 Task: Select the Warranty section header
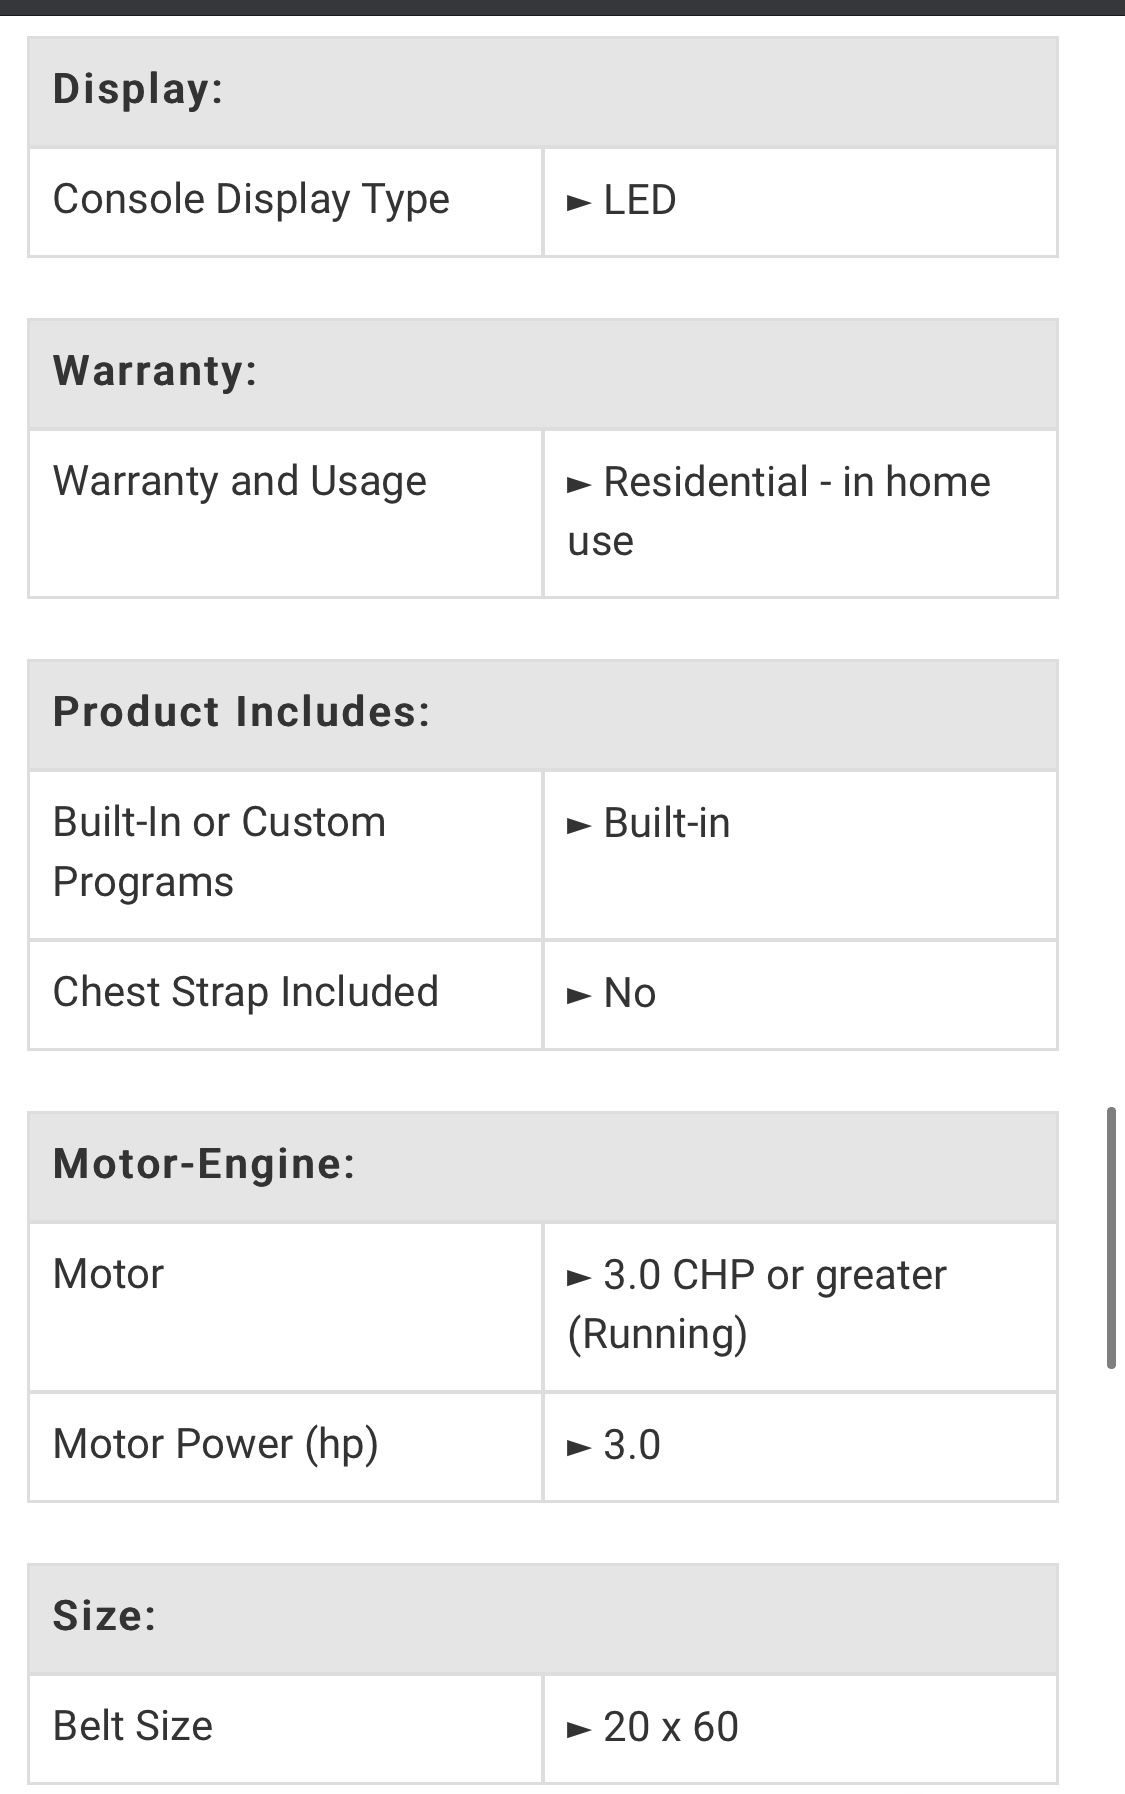pos(155,372)
